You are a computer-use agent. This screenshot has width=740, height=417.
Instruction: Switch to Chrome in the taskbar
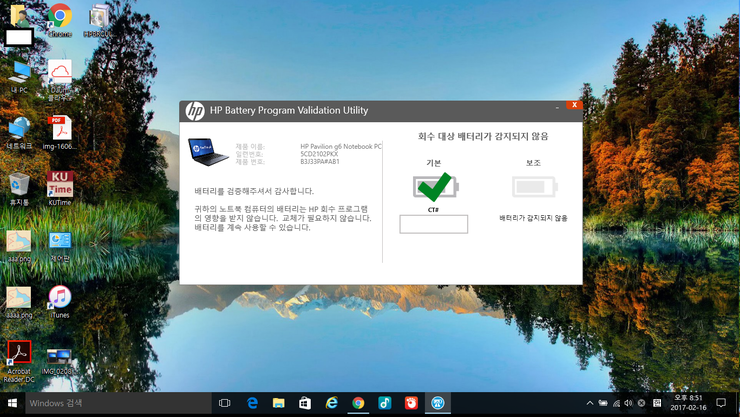(x=358, y=403)
